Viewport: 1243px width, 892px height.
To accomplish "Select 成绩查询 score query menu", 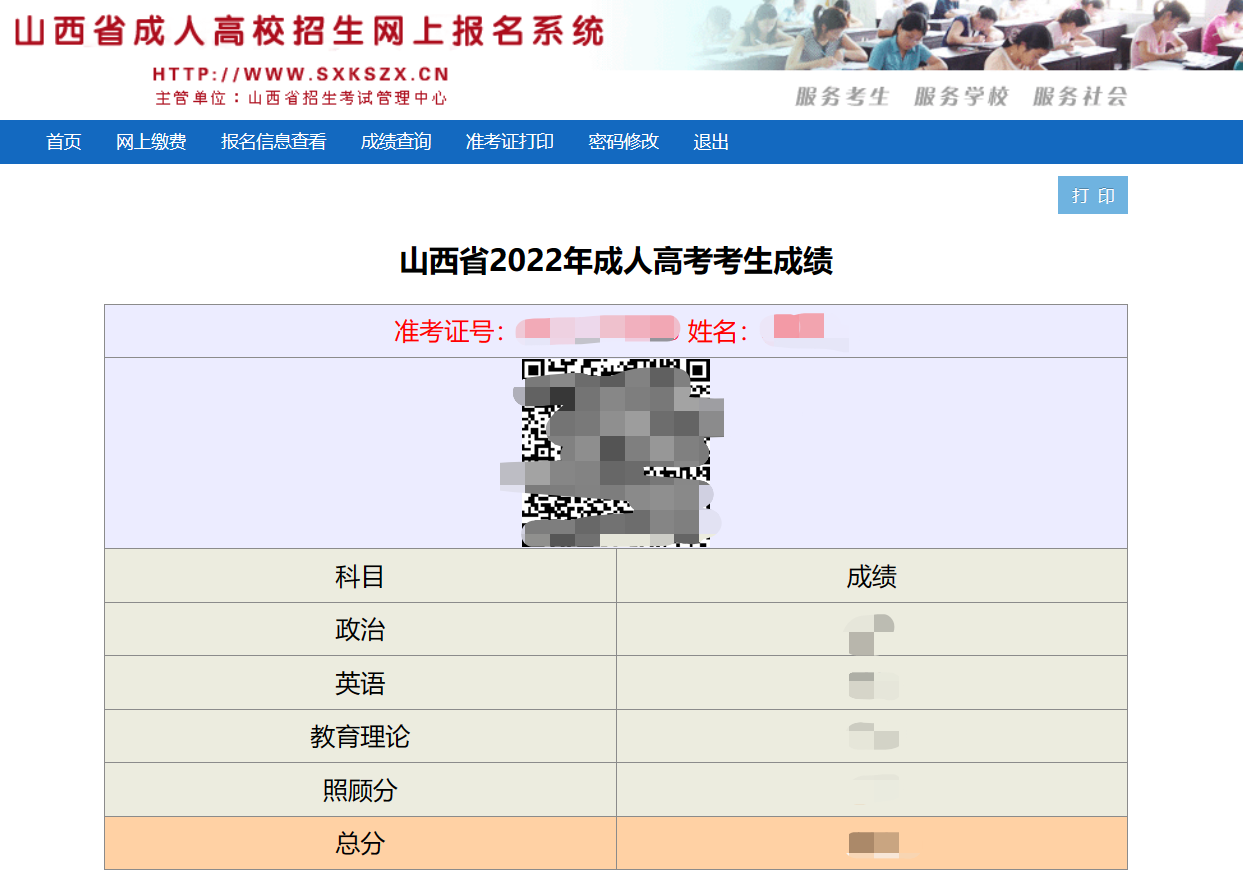I will click(396, 142).
